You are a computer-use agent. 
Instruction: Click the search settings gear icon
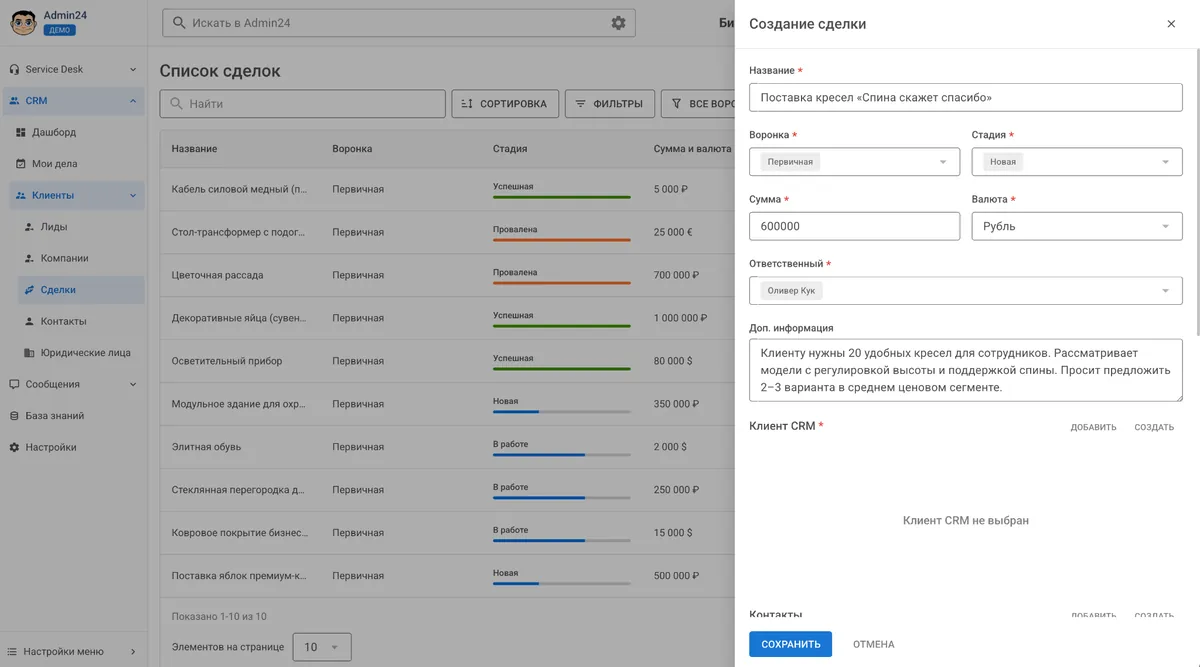618,23
